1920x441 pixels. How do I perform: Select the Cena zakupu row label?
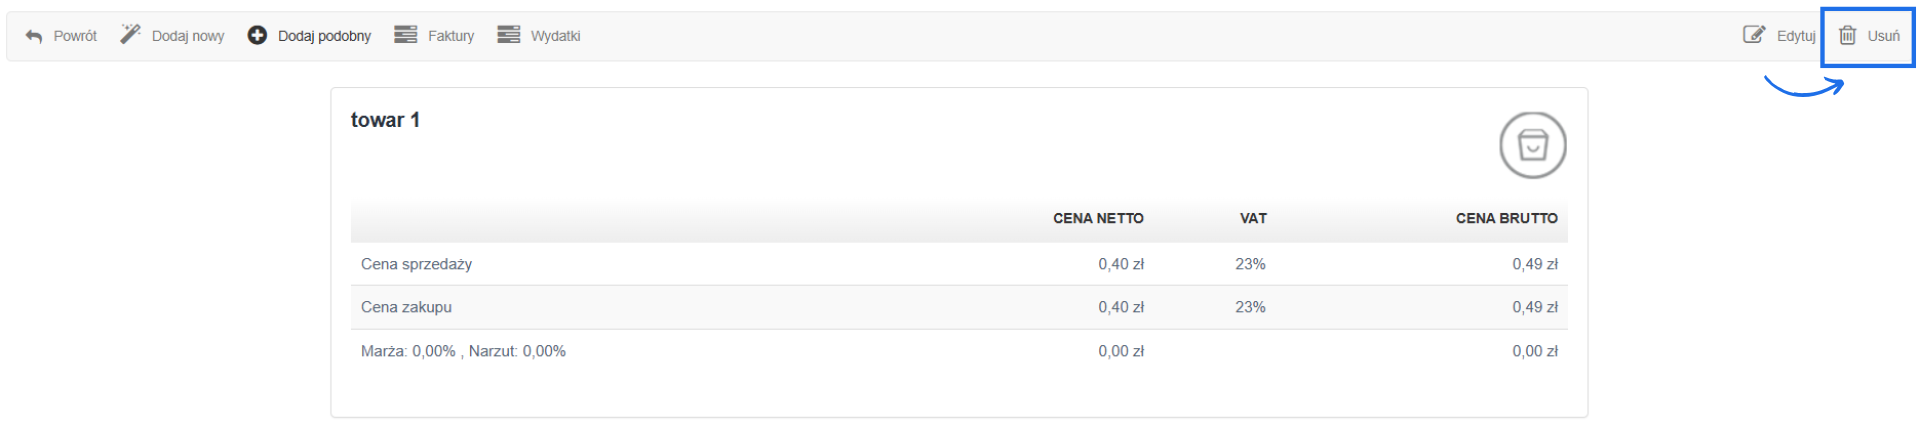click(x=406, y=307)
